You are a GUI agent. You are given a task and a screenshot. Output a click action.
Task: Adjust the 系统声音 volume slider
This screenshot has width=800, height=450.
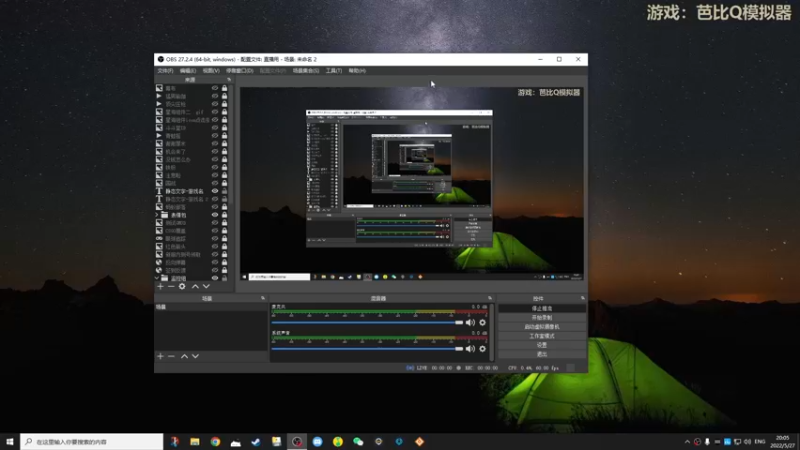[367, 349]
